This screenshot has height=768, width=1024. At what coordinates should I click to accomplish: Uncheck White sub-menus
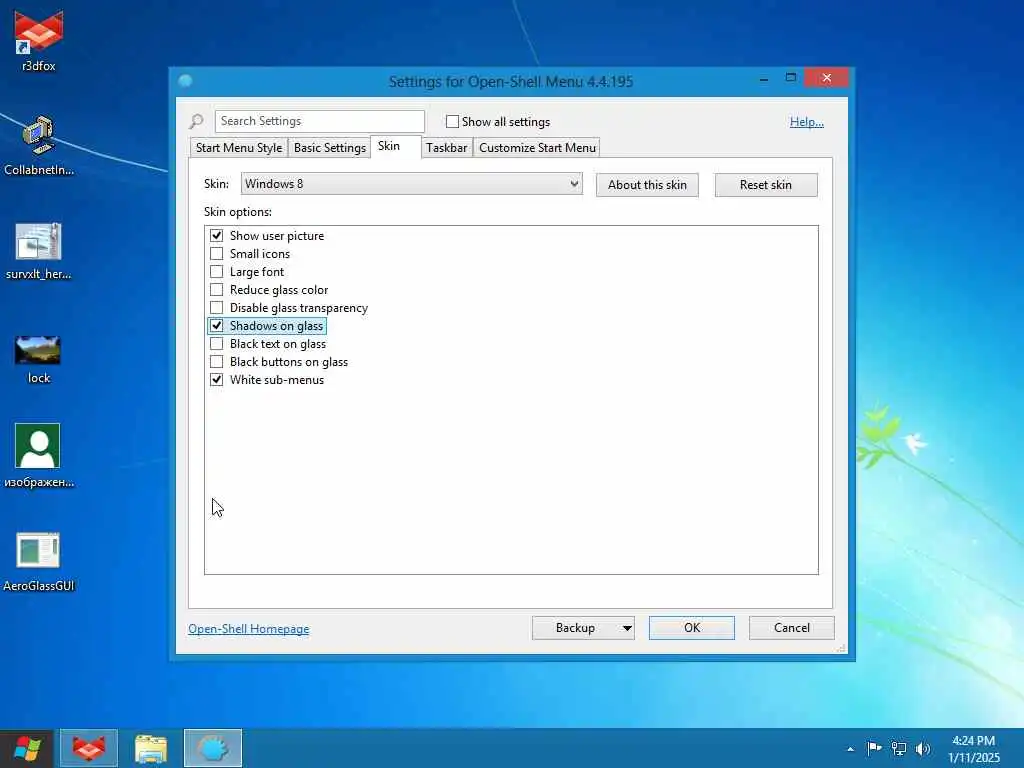pyautogui.click(x=217, y=379)
